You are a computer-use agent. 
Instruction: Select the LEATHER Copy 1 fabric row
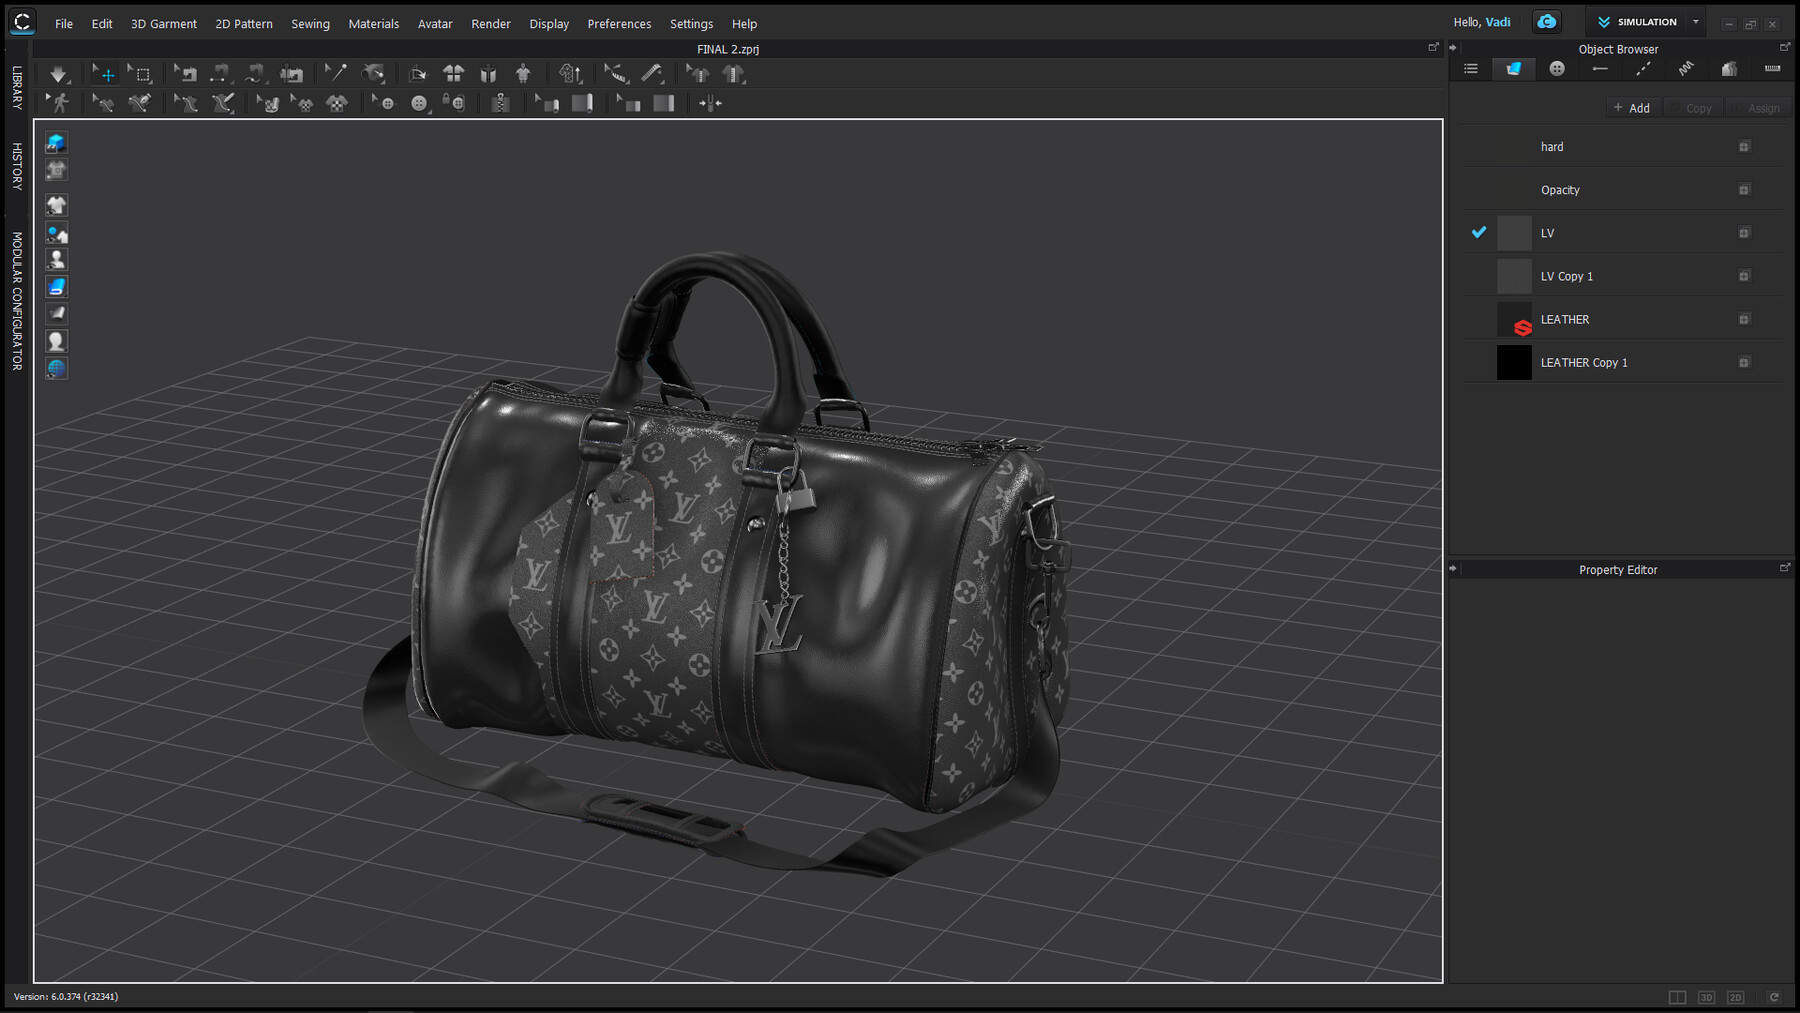[1623, 362]
